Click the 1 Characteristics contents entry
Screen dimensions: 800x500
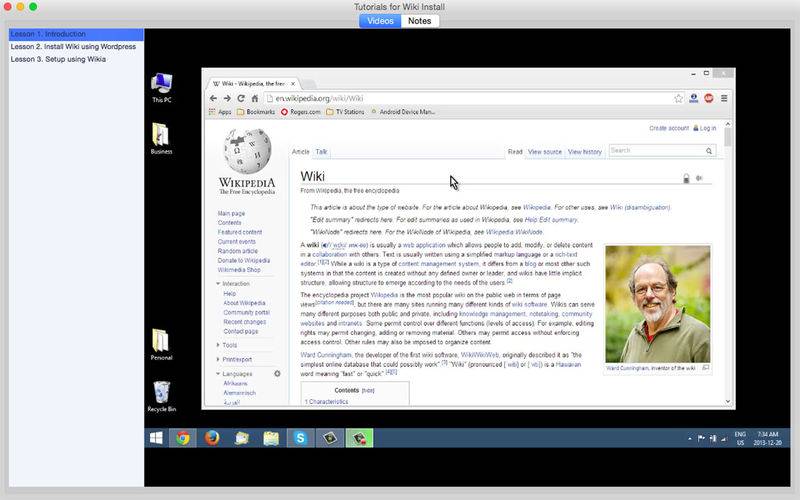(327, 402)
